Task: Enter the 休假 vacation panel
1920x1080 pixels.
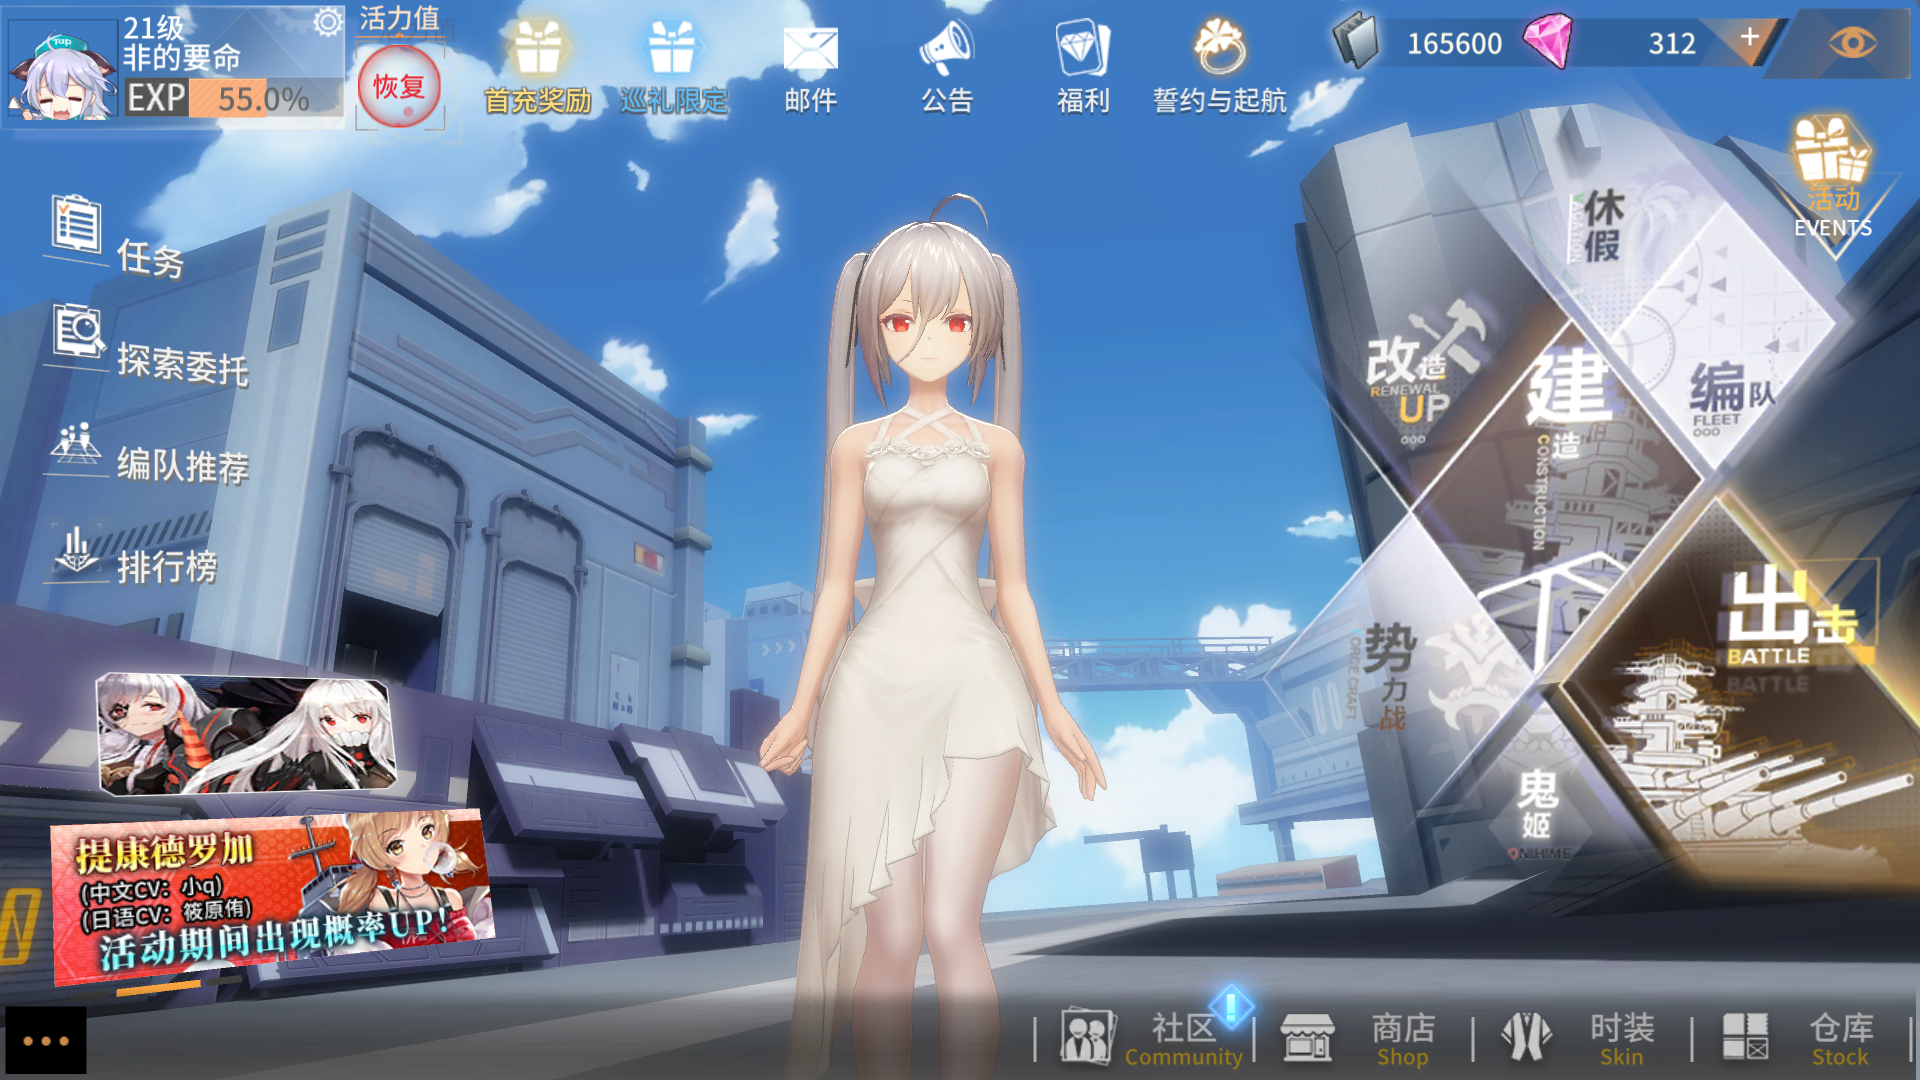Action: click(1602, 226)
